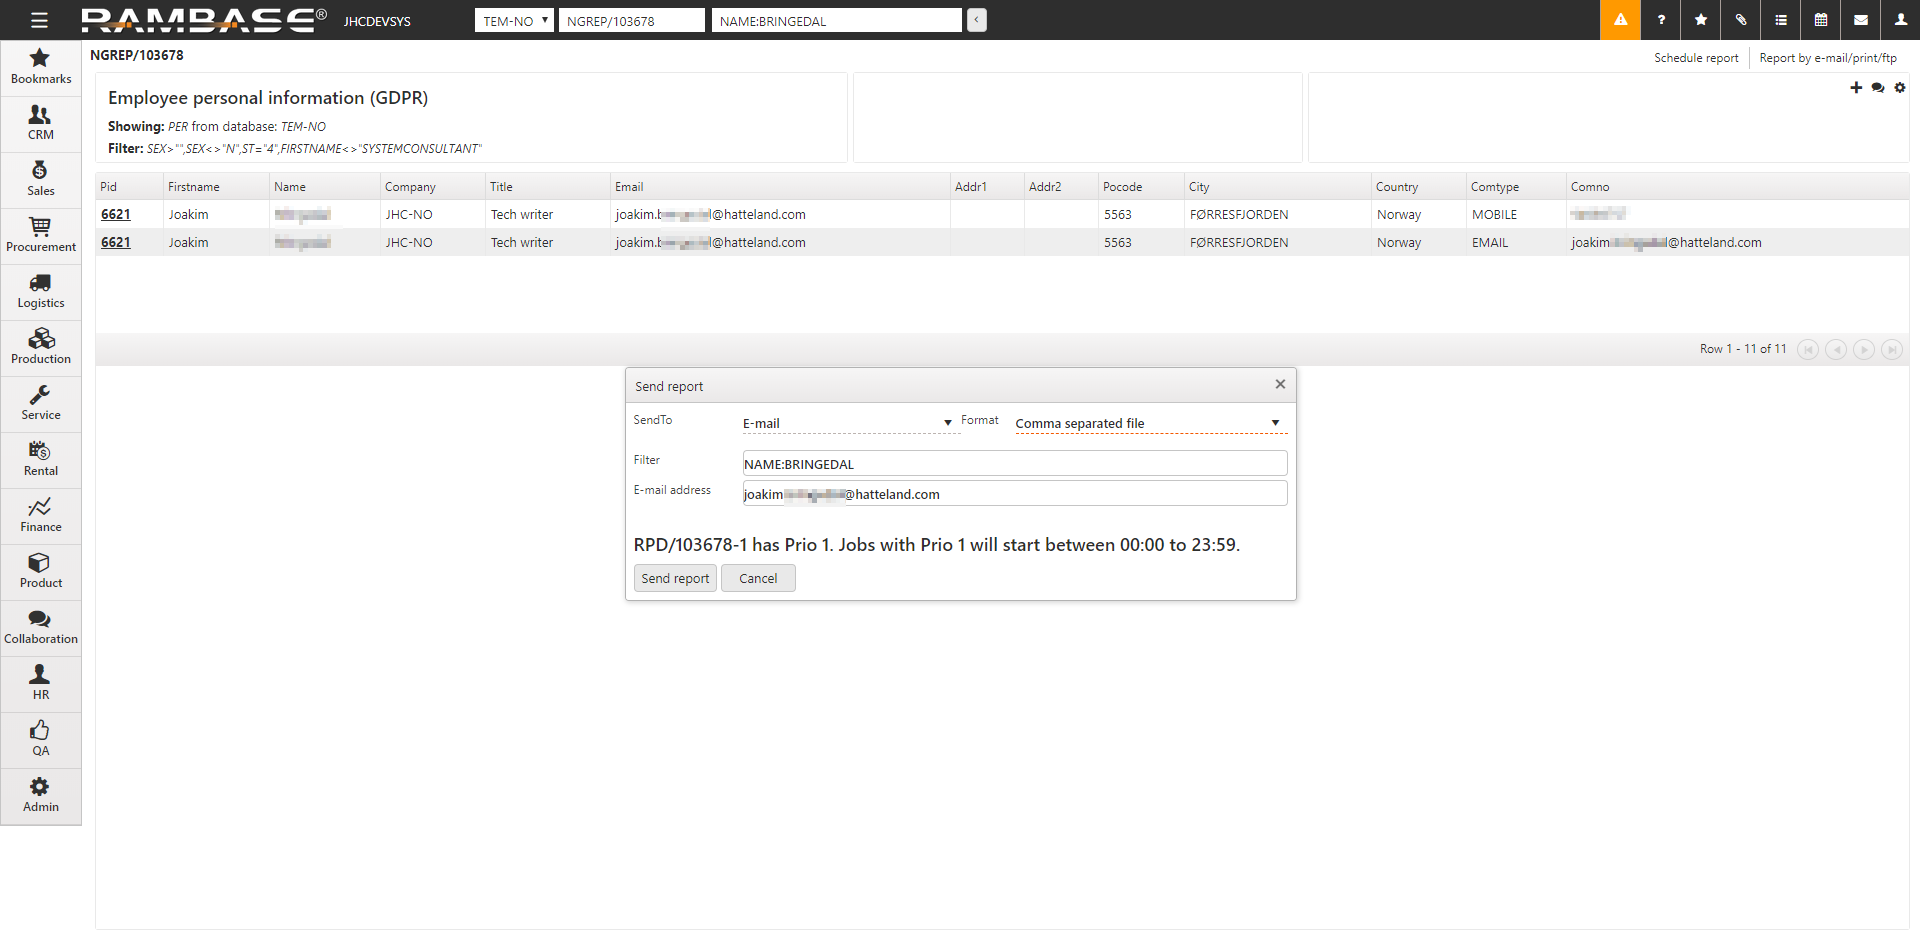The height and width of the screenshot is (937, 1920).
Task: Go to the Admin module
Action: [41, 795]
